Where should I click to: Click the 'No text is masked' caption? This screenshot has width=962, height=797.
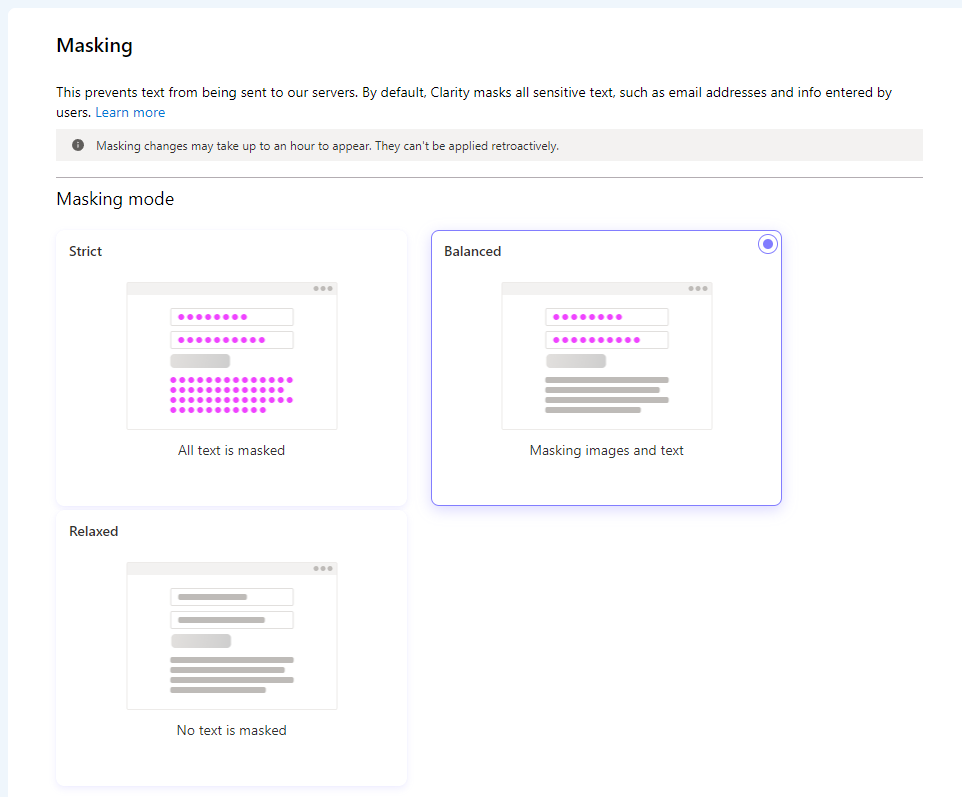coord(231,730)
